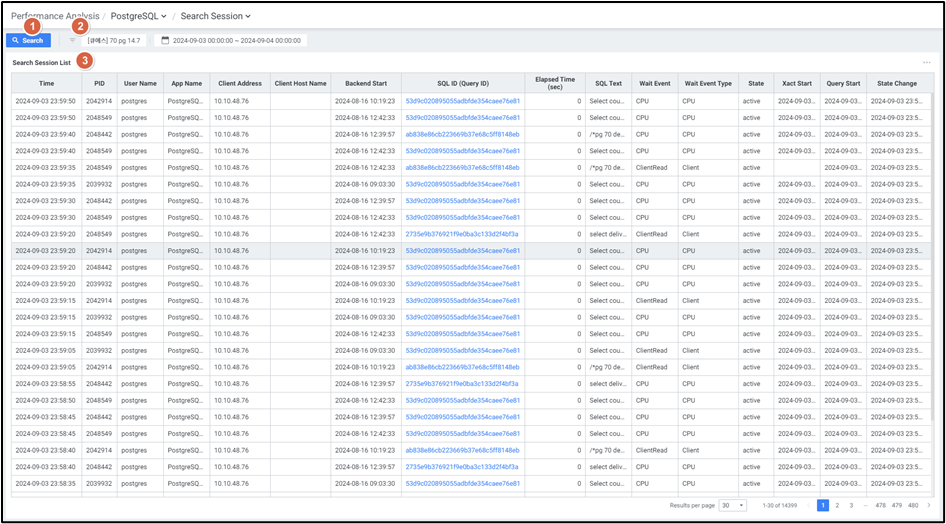The height and width of the screenshot is (524, 946).
Task: Sort by the Time column header
Action: pyautogui.click(x=46, y=83)
